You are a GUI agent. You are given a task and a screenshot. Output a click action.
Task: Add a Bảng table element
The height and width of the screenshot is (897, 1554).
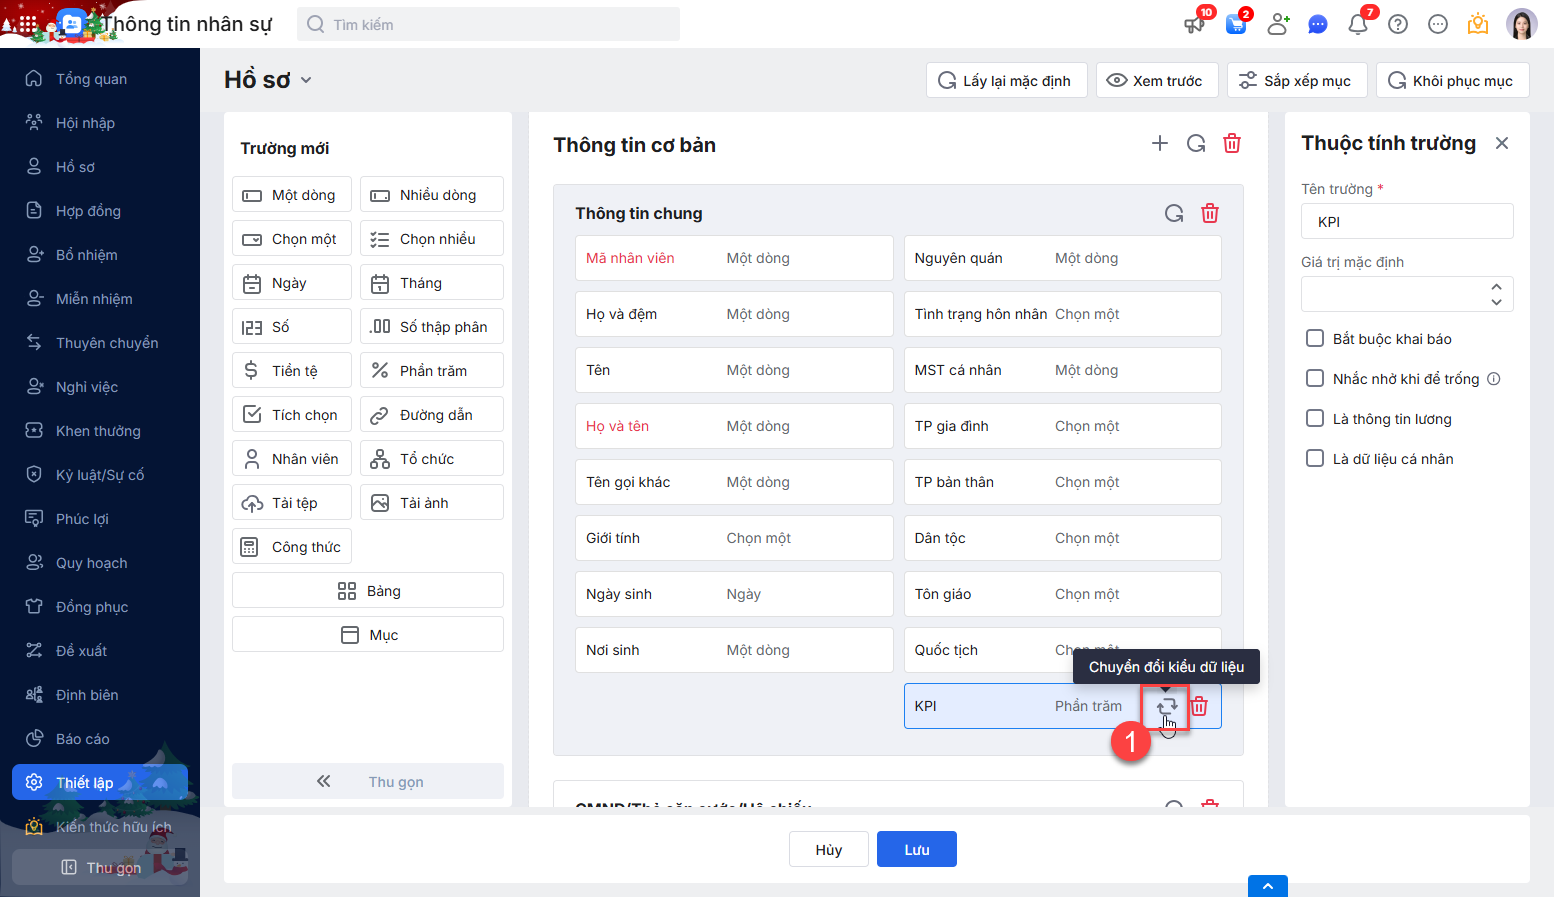click(x=368, y=590)
